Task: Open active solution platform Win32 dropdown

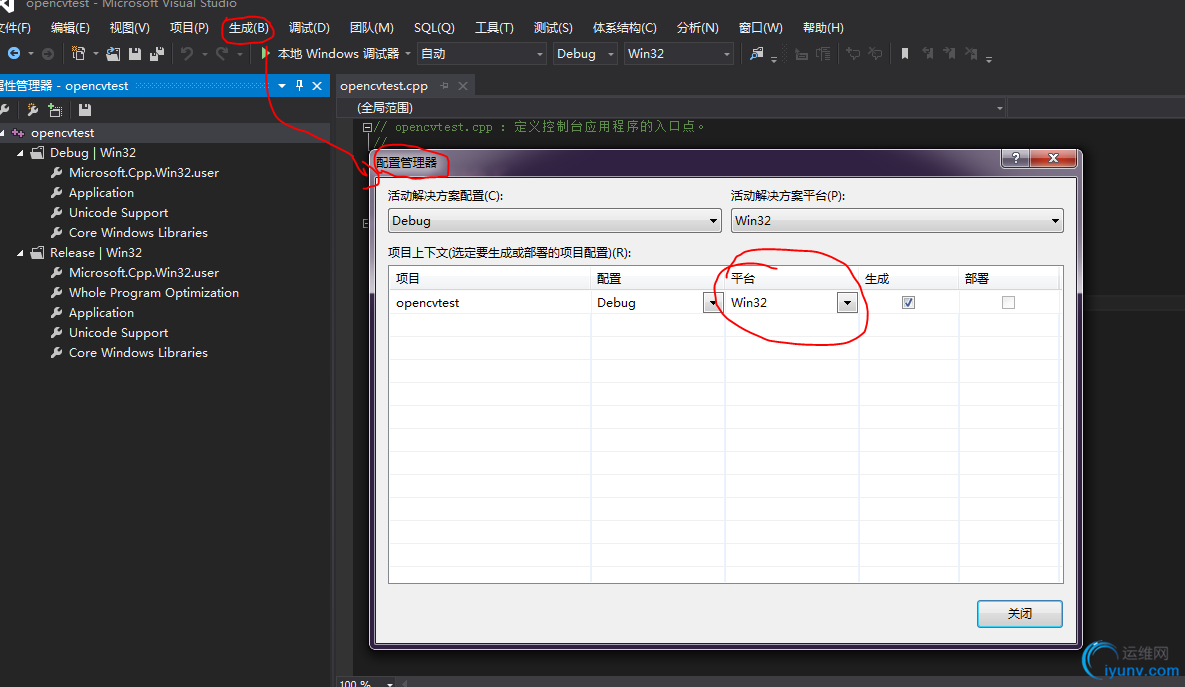Action: [x=897, y=221]
